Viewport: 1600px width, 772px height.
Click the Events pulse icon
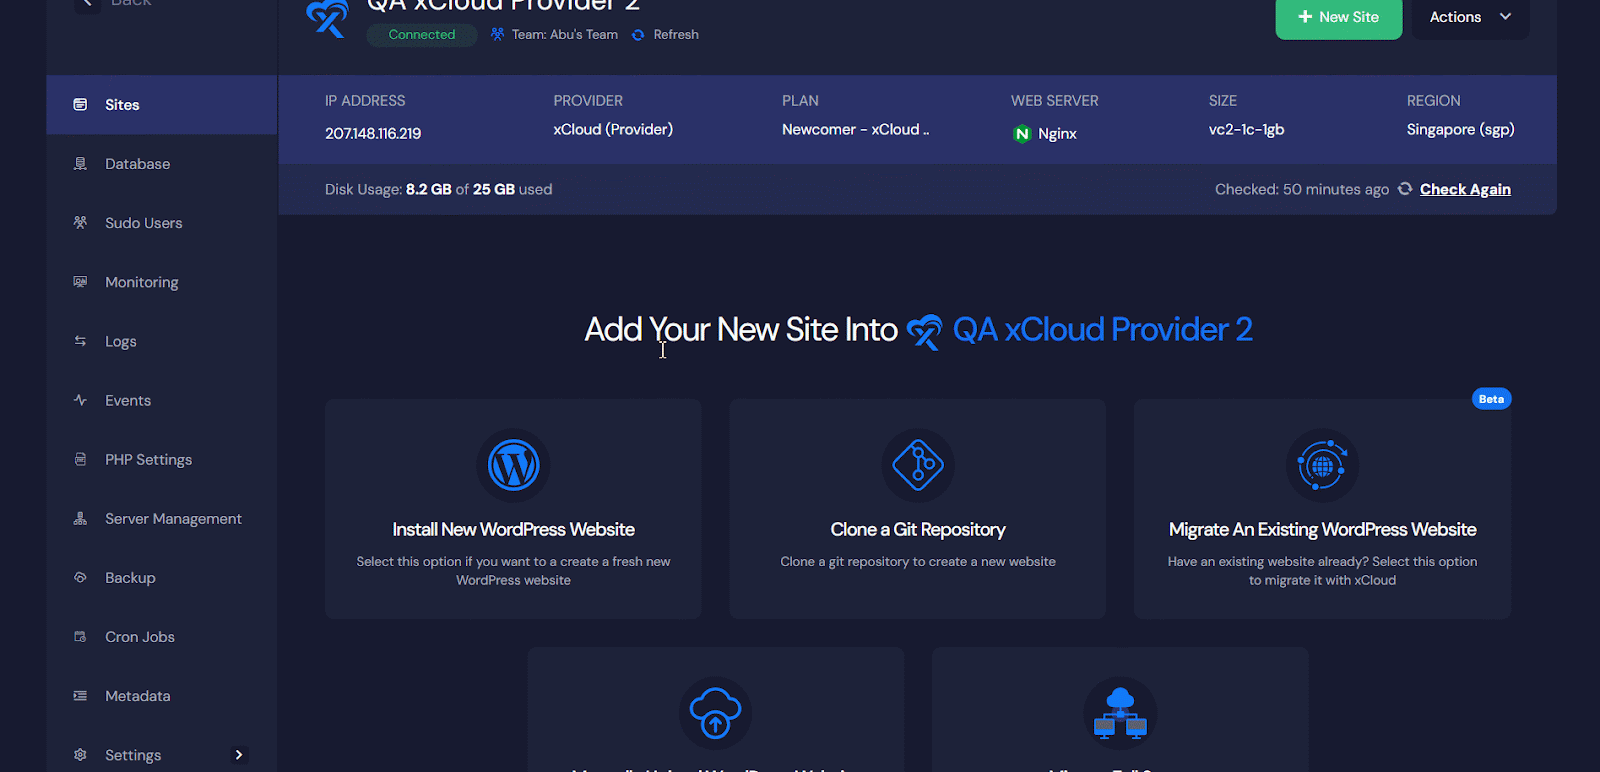pyautogui.click(x=80, y=399)
